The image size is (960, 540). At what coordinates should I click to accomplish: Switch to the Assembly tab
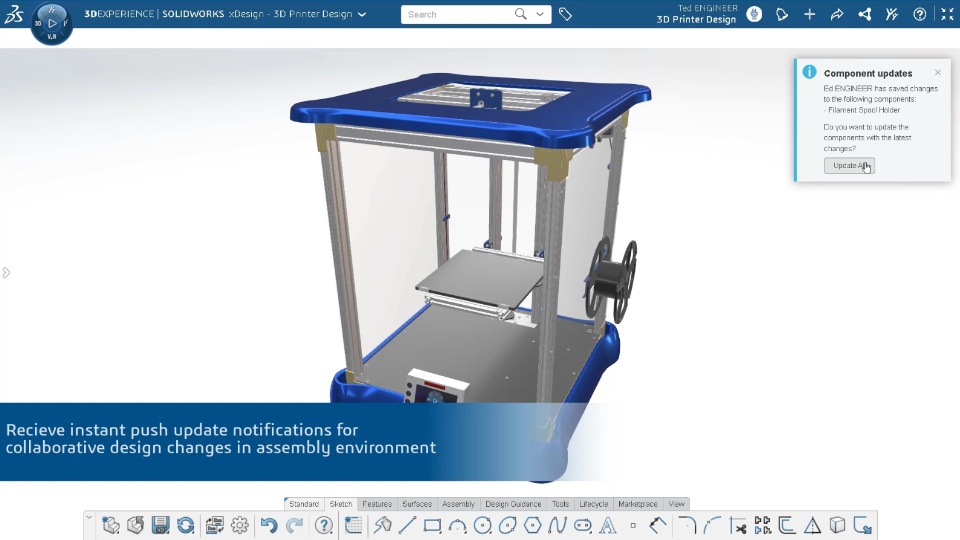click(x=458, y=504)
